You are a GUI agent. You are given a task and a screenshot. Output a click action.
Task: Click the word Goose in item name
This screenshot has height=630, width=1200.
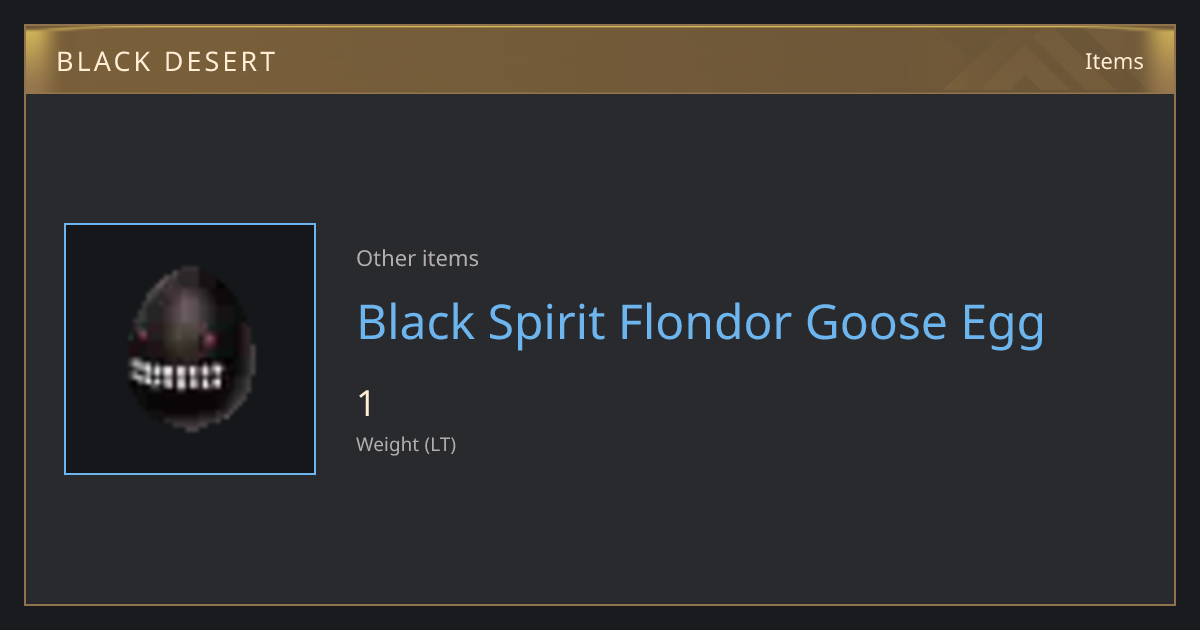tap(876, 323)
